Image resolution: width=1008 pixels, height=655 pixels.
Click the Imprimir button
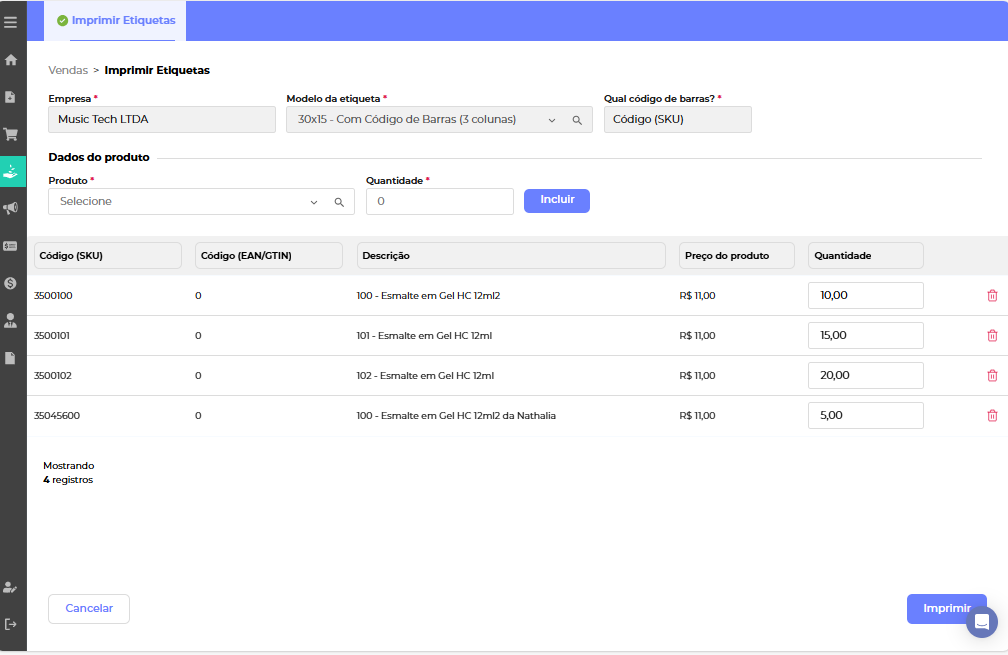946,608
